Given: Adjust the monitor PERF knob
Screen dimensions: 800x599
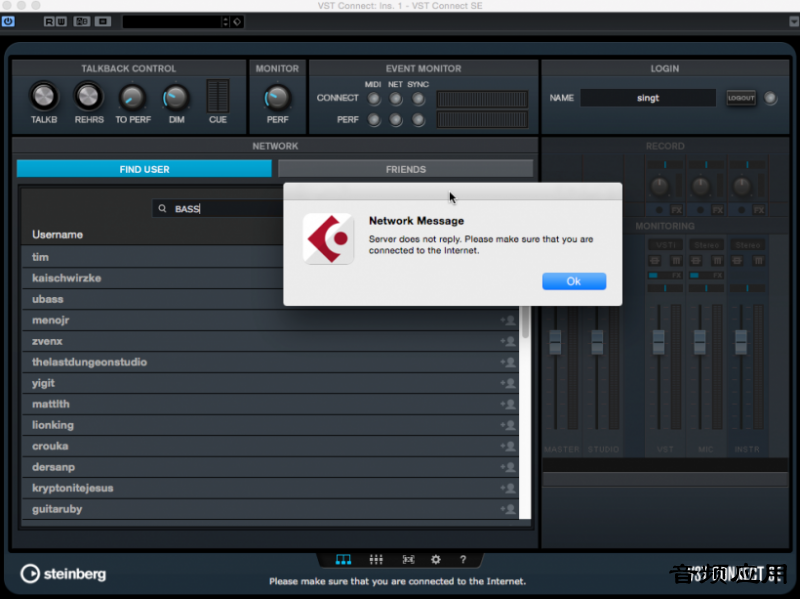Looking at the screenshot, I should (x=277, y=97).
